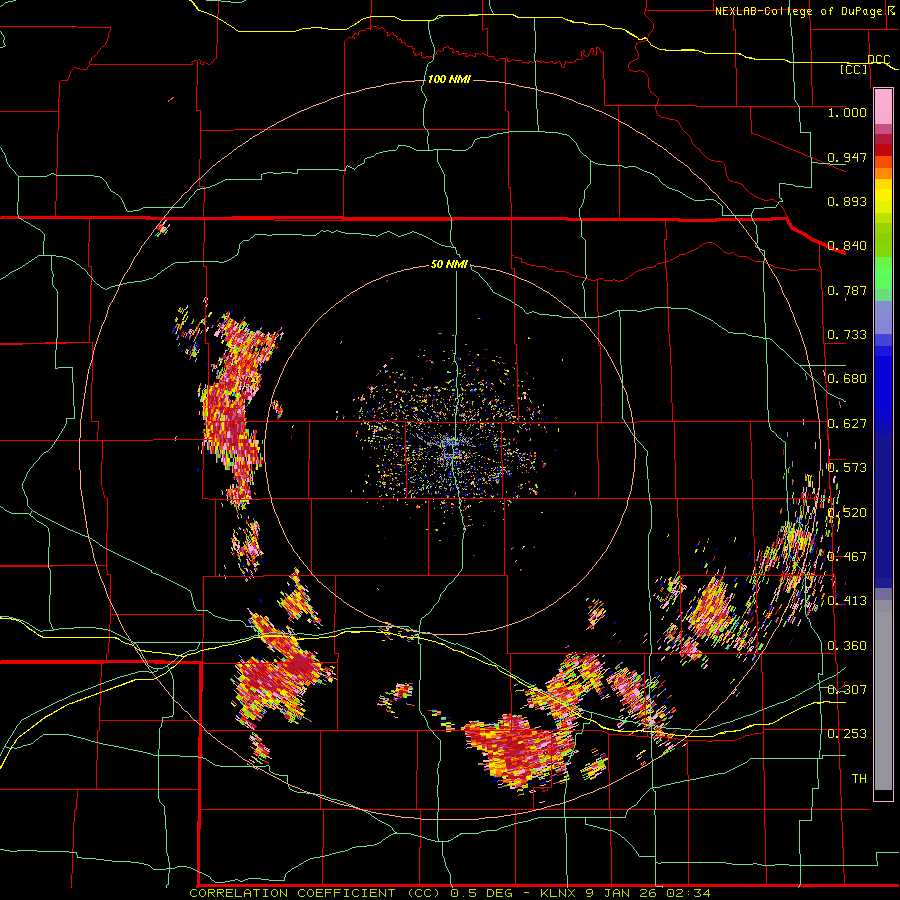Screen dimensions: 900x900
Task: Pick the light pink top color bar segment
Action: (883, 107)
